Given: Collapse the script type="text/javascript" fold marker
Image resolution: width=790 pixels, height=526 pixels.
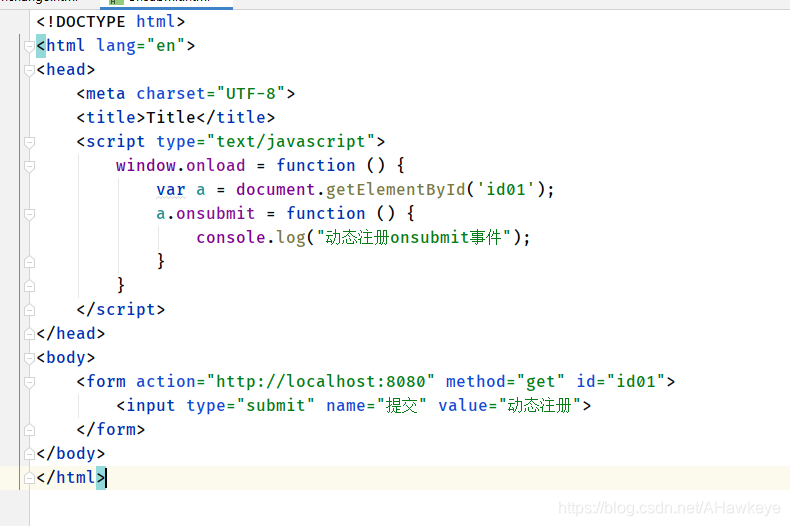Looking at the screenshot, I should point(29,143).
